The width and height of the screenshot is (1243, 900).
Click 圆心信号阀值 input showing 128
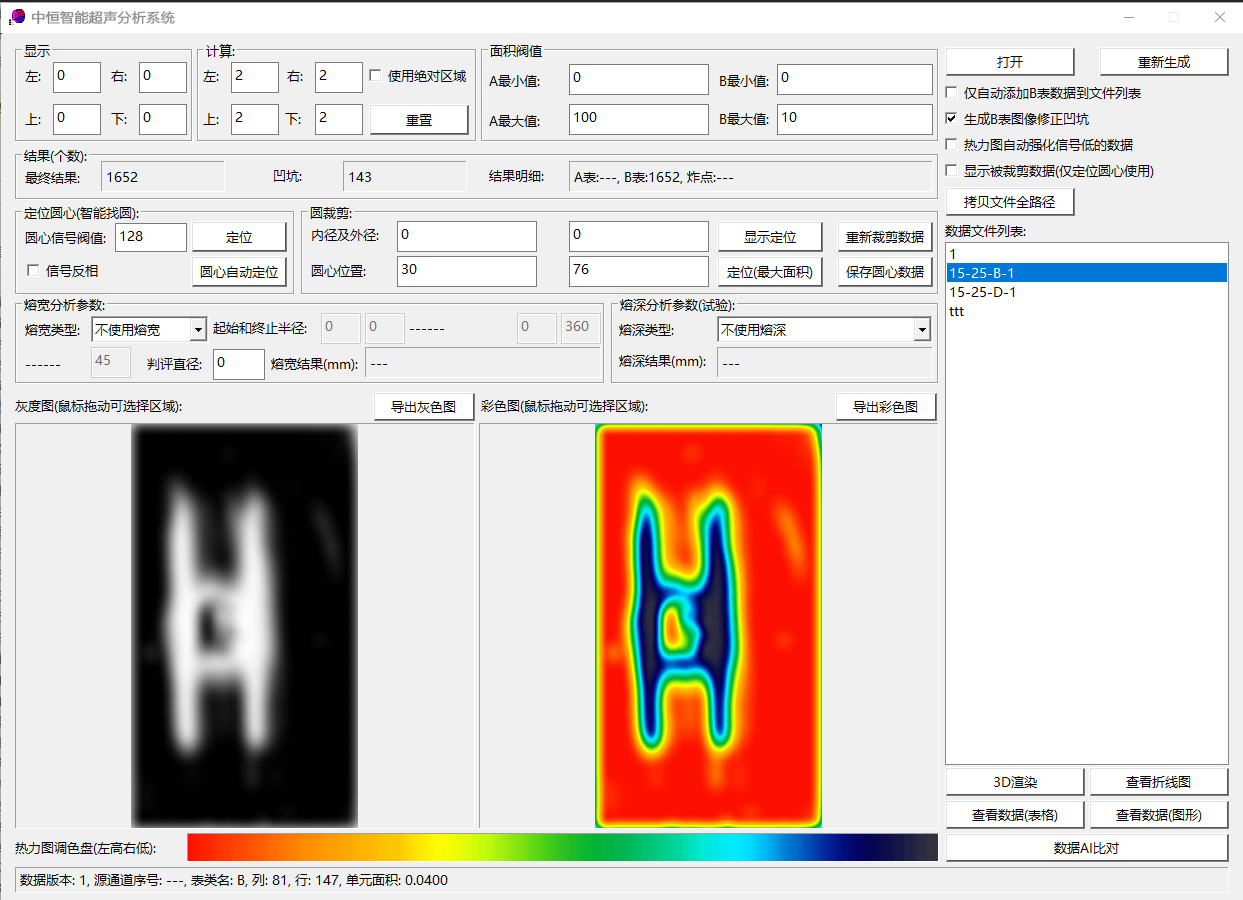151,237
